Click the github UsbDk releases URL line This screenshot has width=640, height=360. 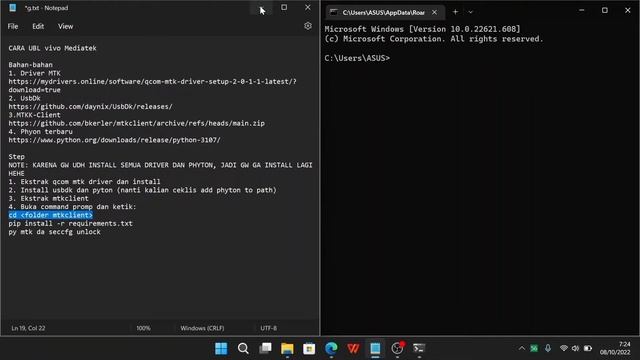pyautogui.click(x=91, y=107)
